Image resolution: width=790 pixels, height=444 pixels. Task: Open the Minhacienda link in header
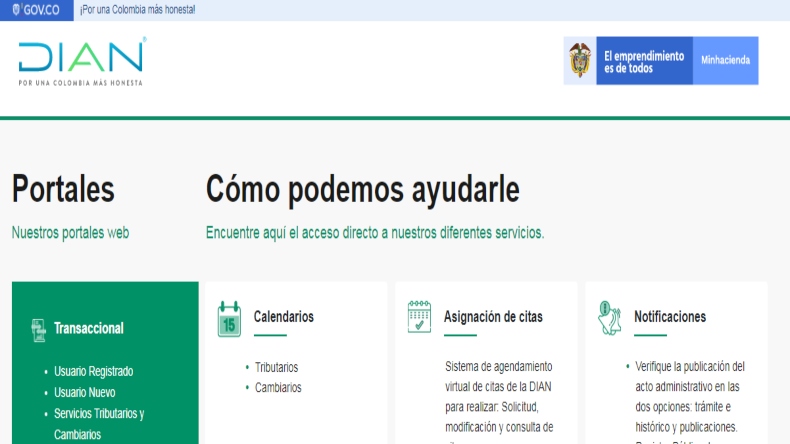tap(726, 60)
